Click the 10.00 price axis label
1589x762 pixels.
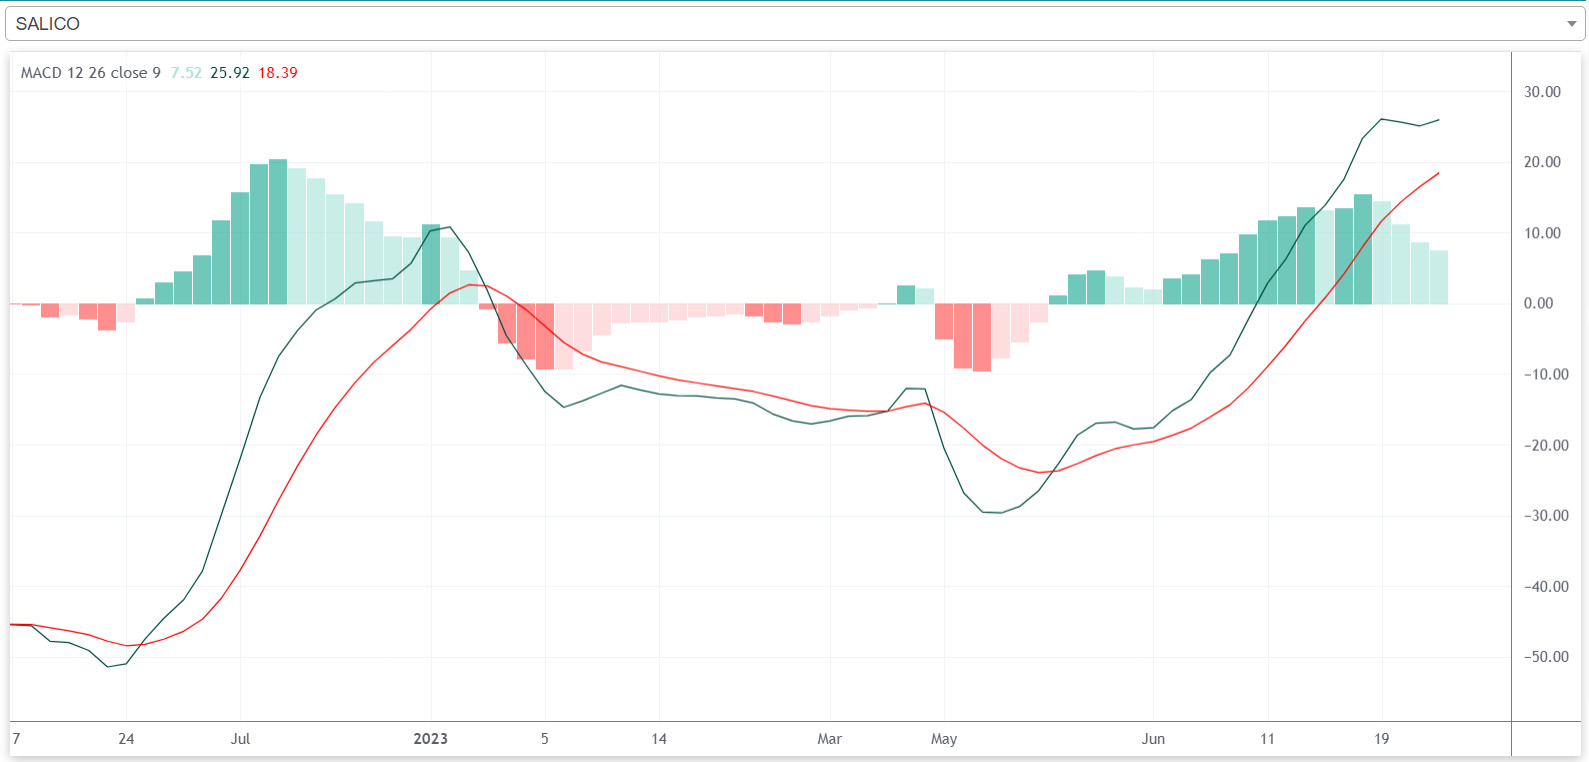point(1542,233)
